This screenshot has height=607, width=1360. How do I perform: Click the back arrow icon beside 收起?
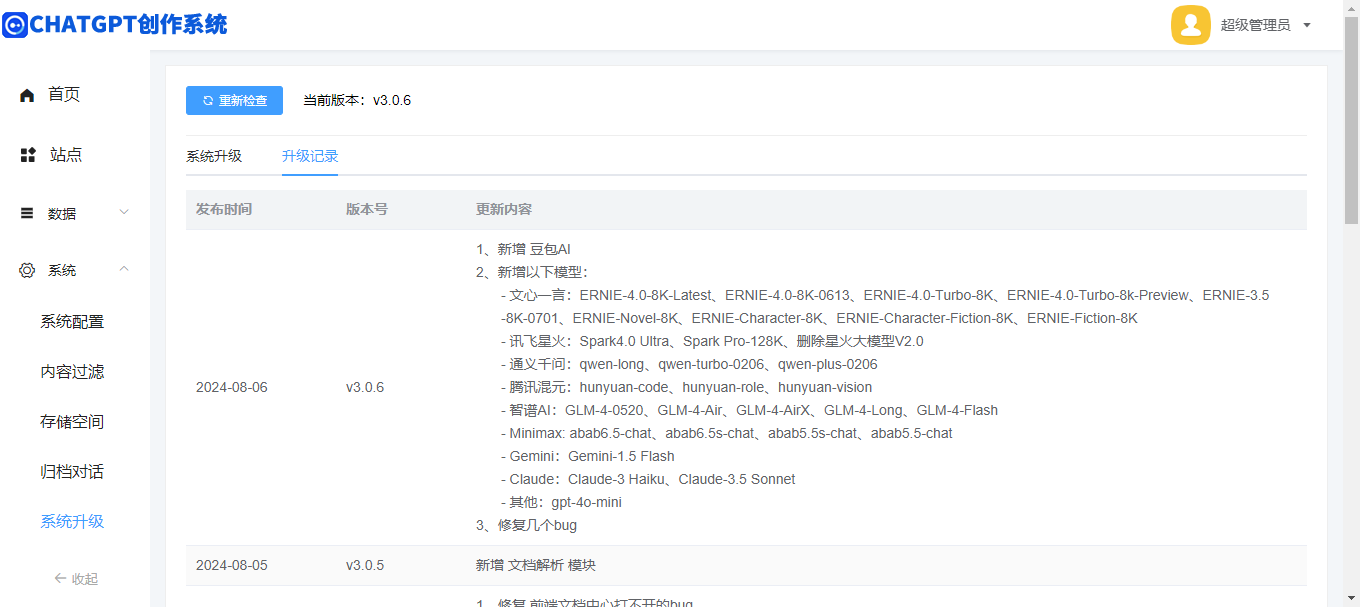click(x=59, y=578)
